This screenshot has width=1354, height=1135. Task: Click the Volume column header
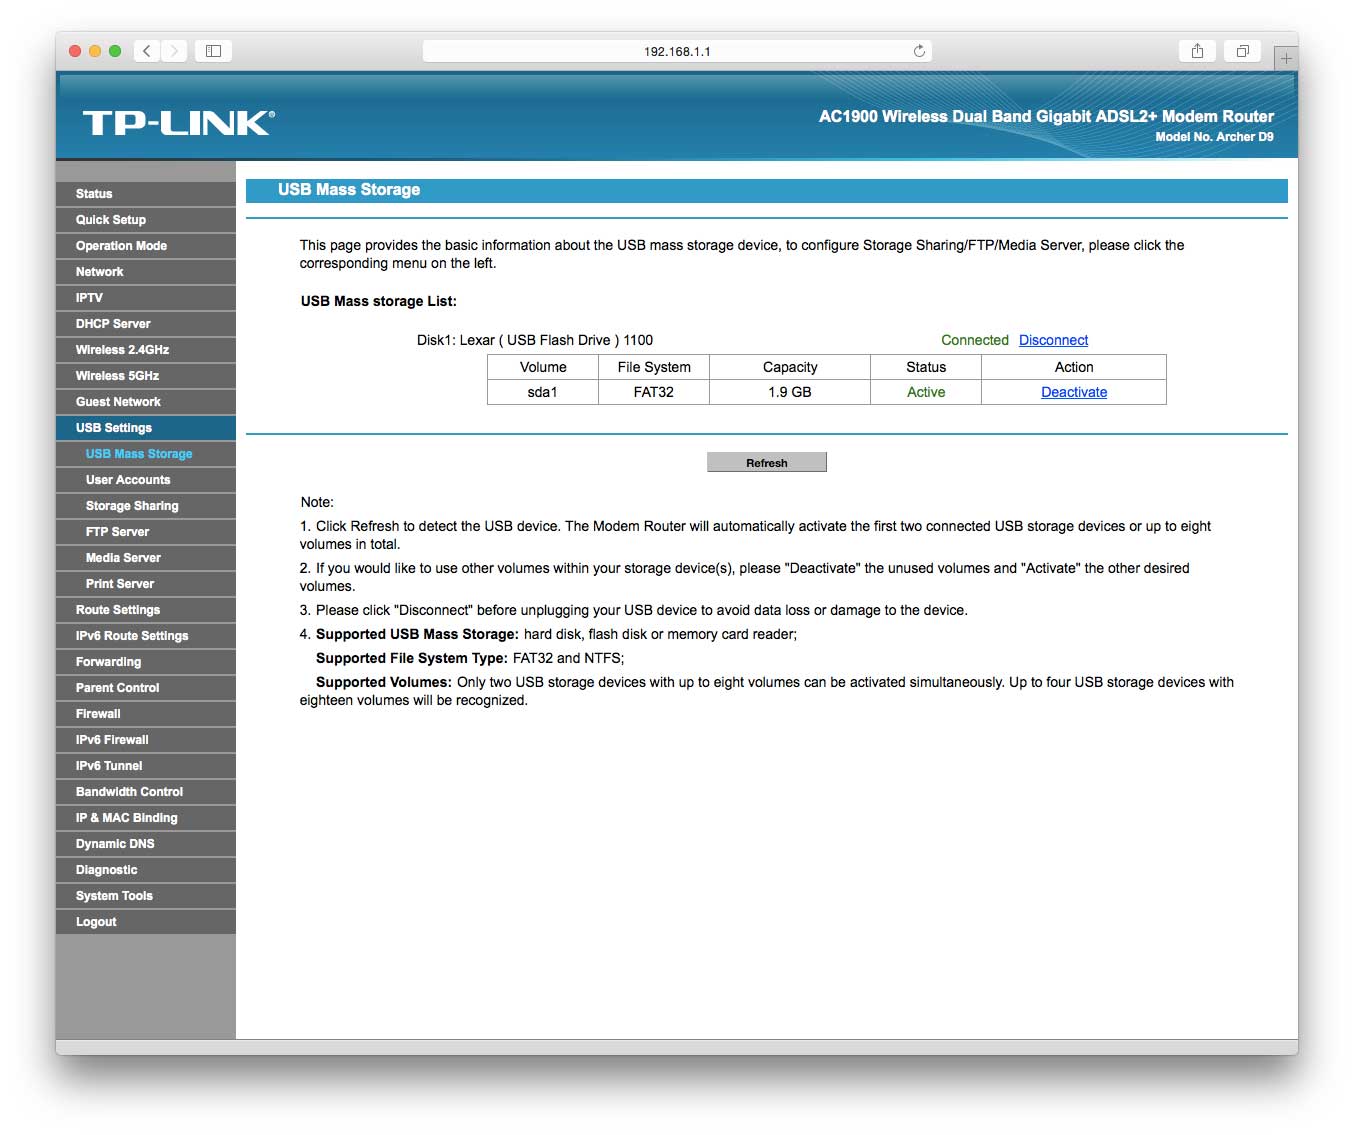543,367
